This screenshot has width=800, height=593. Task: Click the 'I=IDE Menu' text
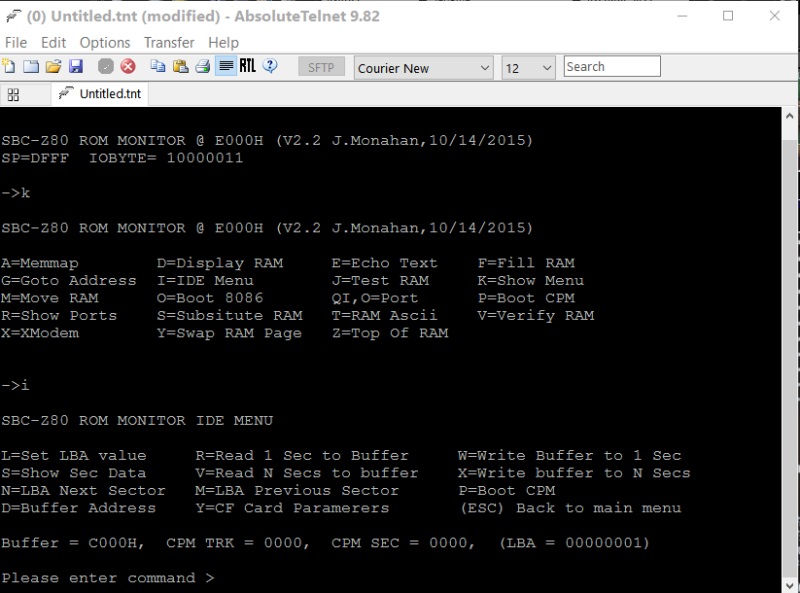tap(205, 281)
